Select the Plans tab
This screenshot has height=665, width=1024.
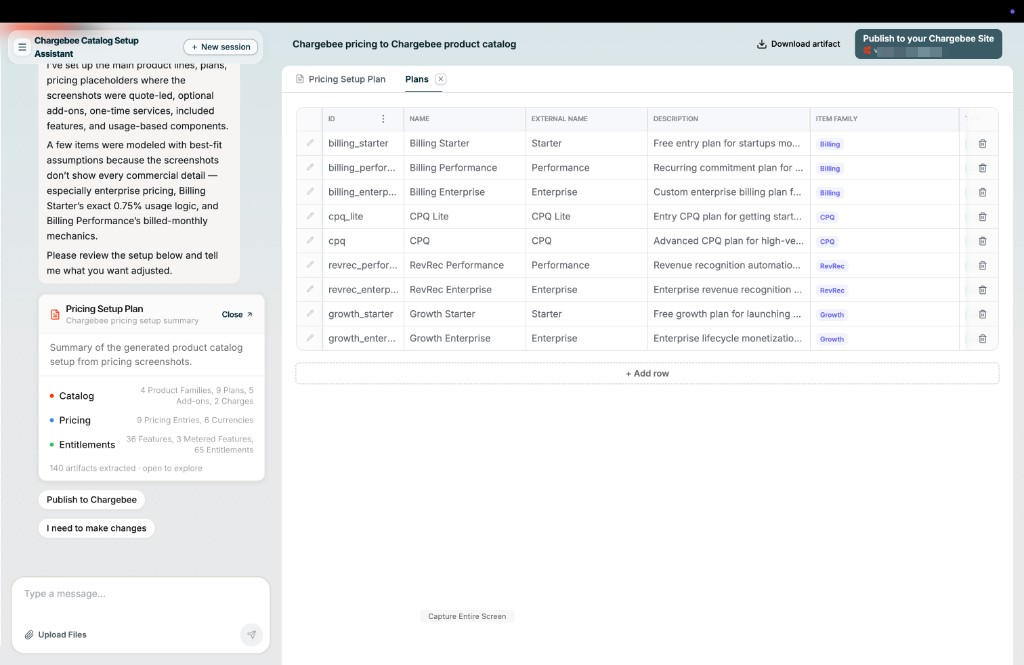pyautogui.click(x=417, y=79)
